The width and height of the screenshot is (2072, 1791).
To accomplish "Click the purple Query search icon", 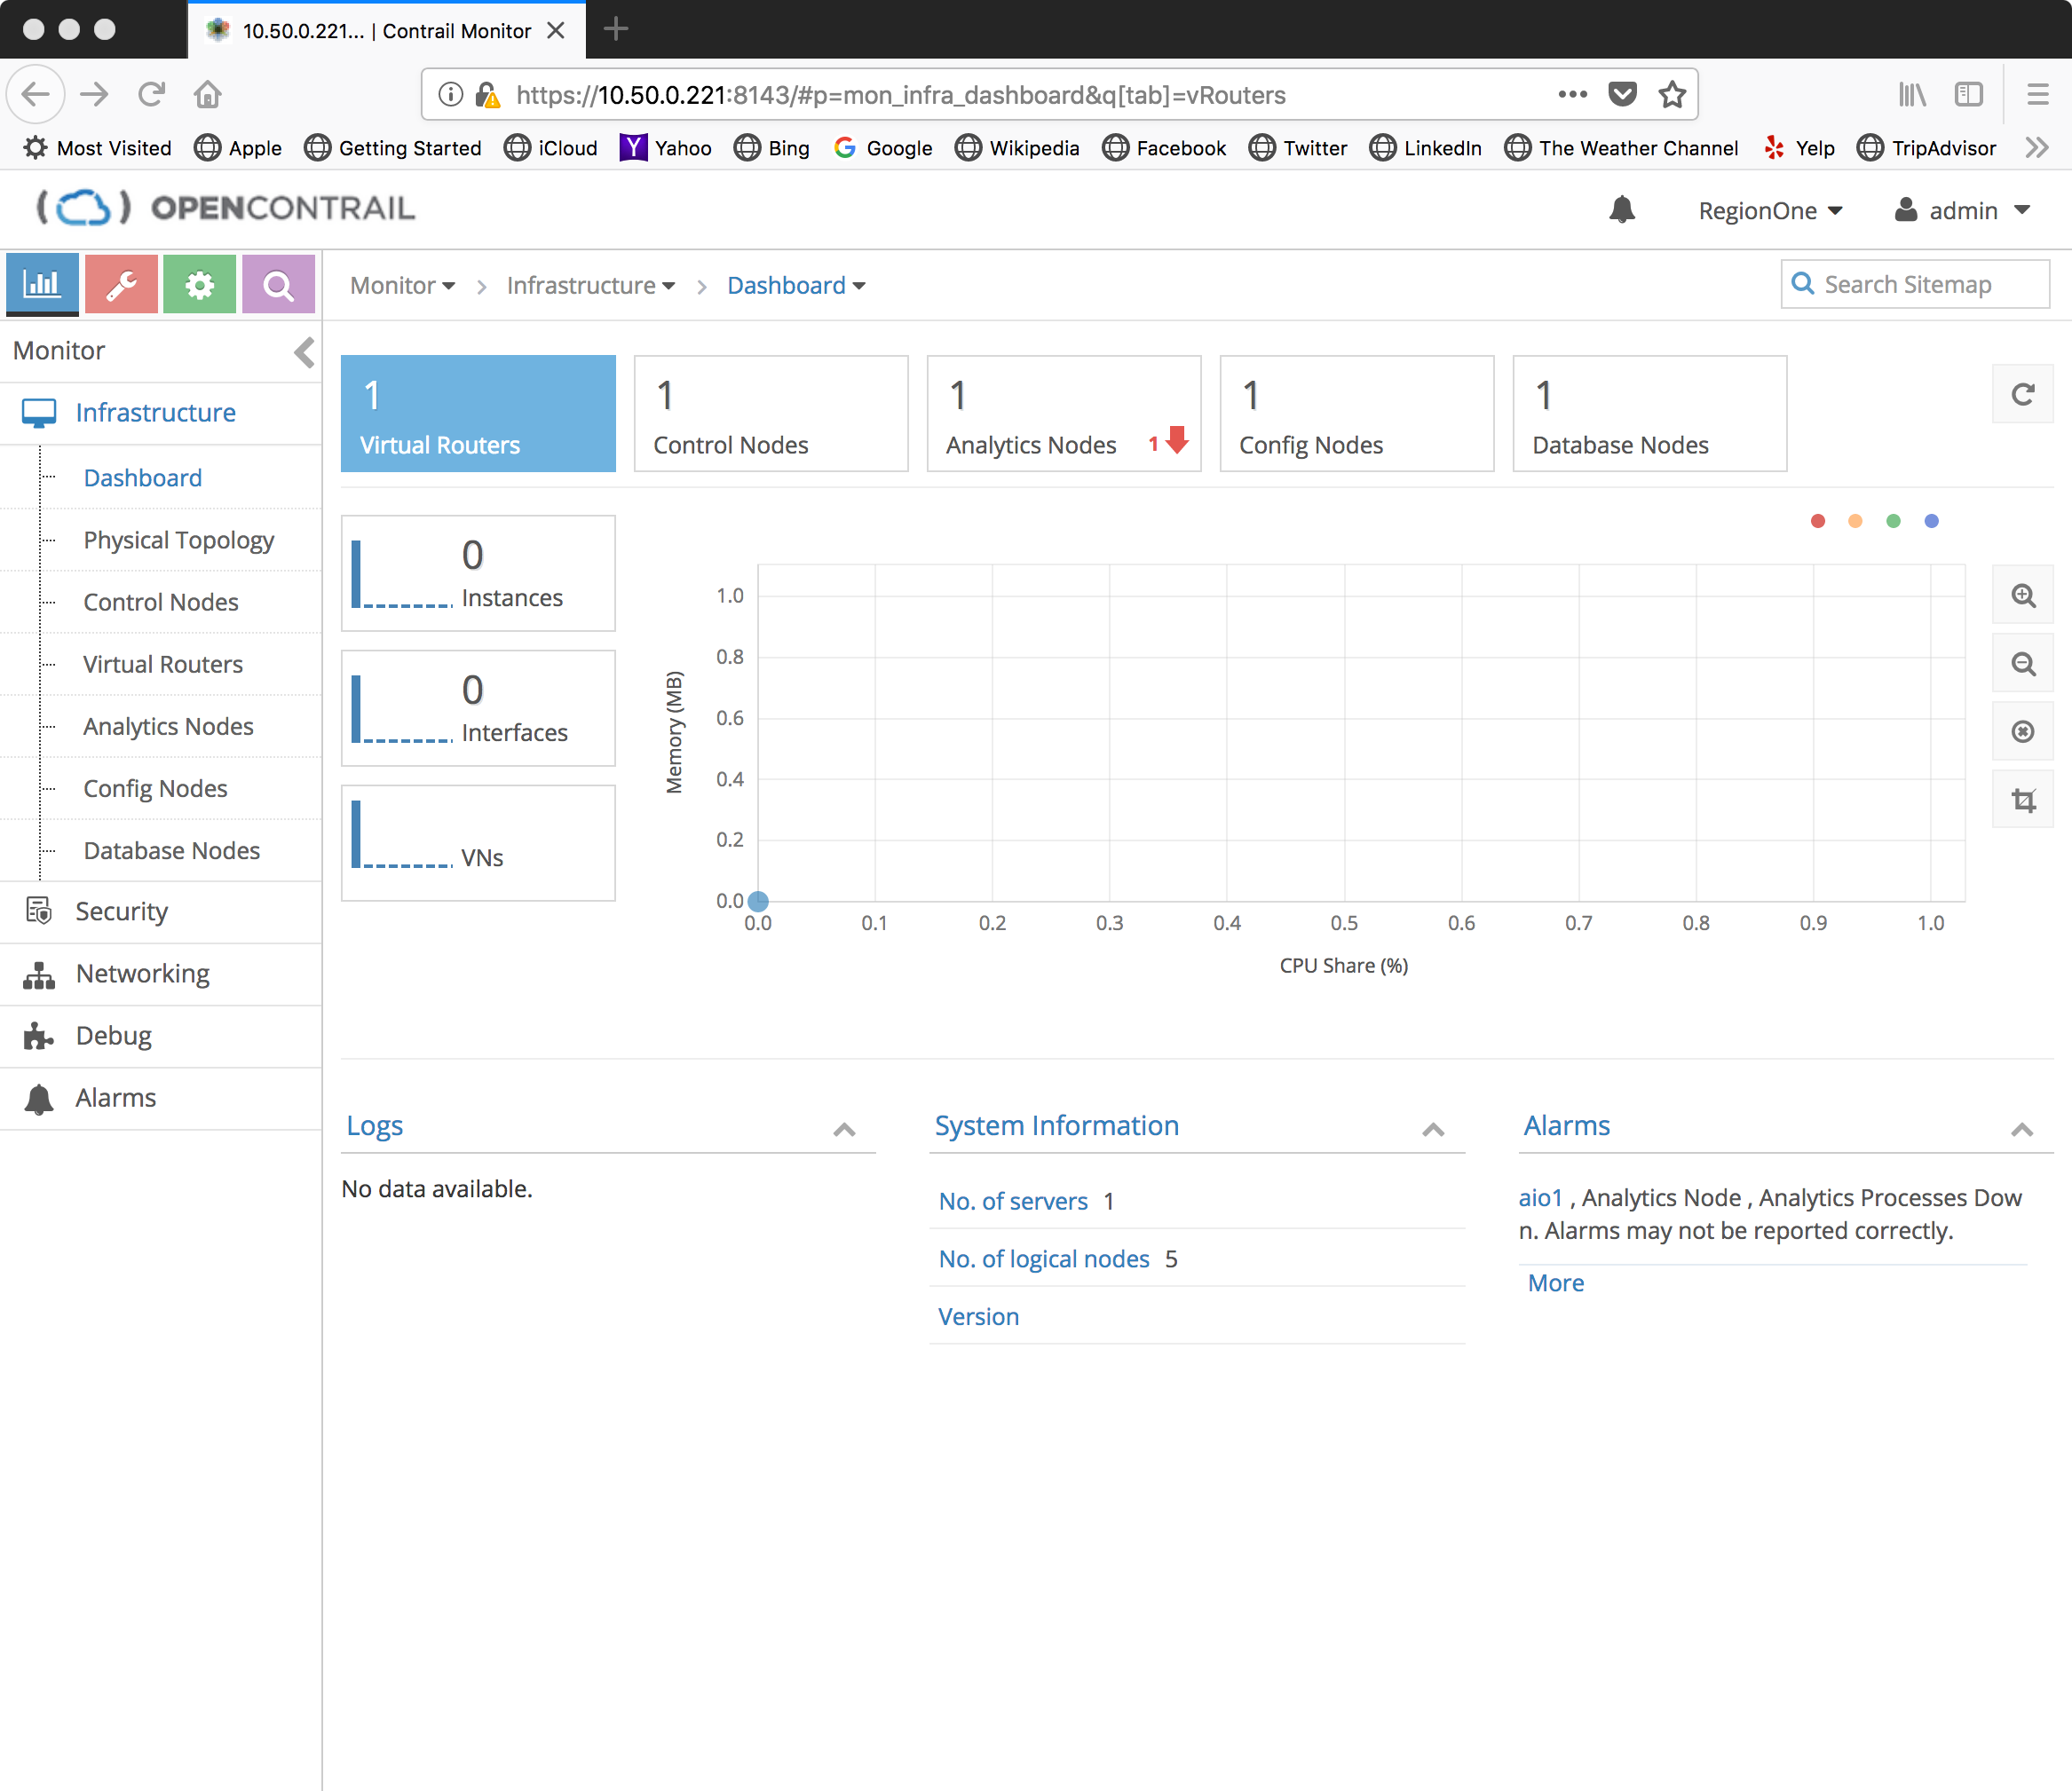I will pos(278,285).
